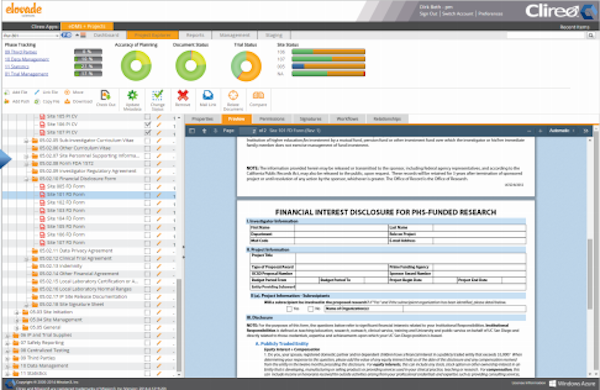Switch to the Permissions tab
The image size is (600, 390).
[x=272, y=119]
